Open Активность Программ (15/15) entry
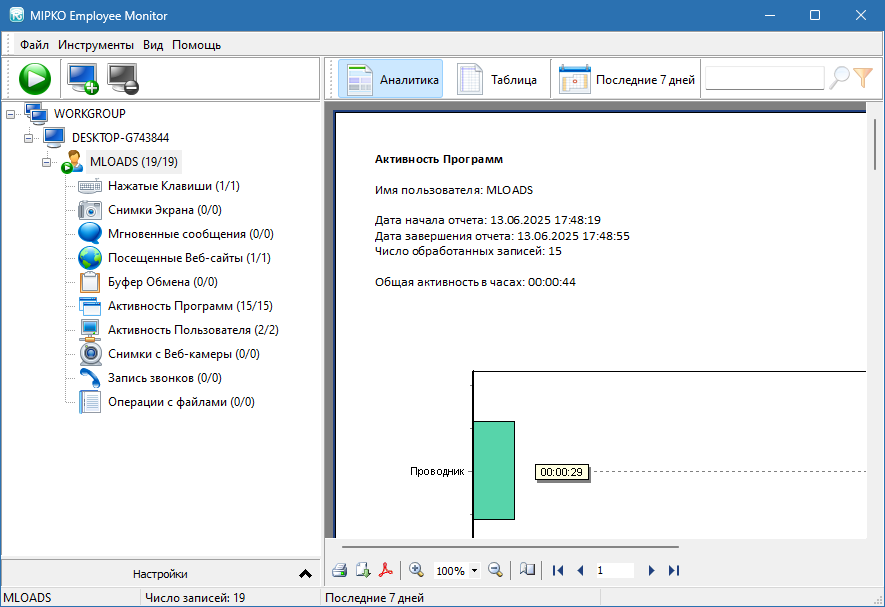Screen dimensions: 885x607 pyautogui.click(x=190, y=306)
